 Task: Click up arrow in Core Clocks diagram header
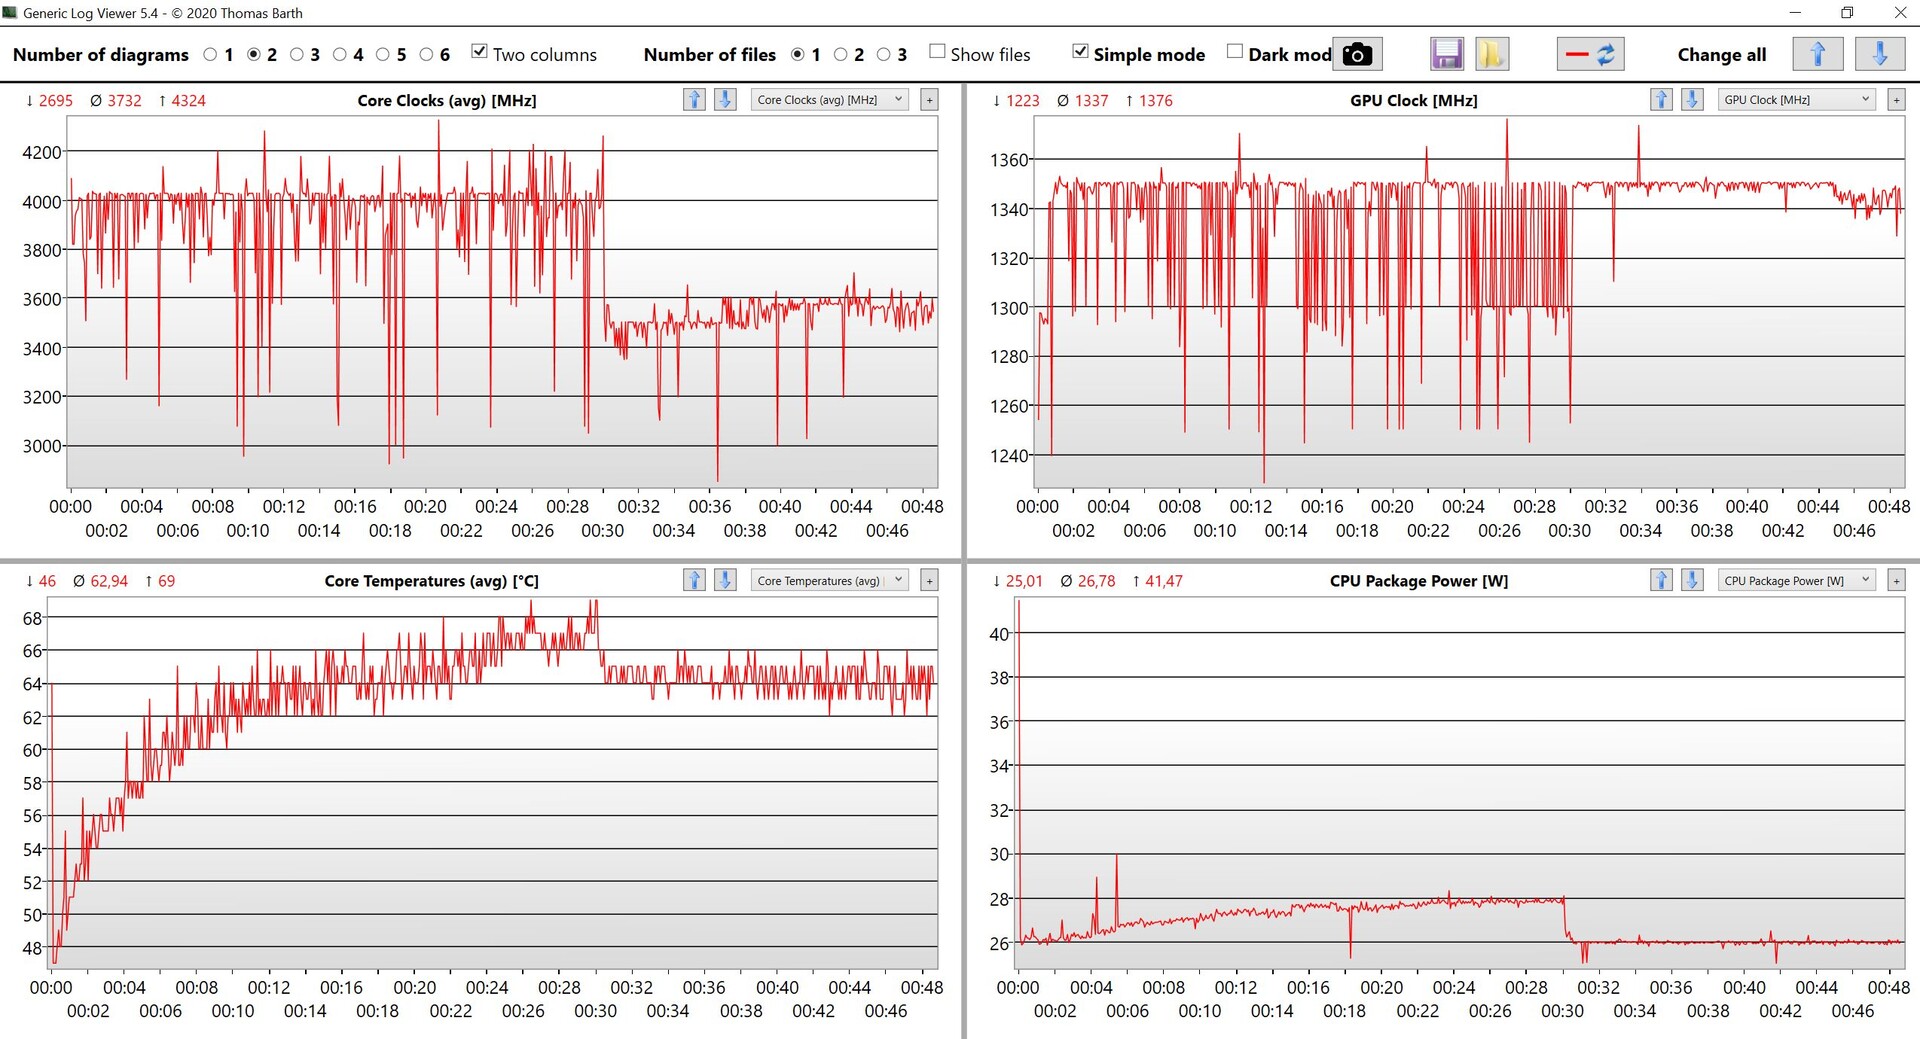point(694,99)
